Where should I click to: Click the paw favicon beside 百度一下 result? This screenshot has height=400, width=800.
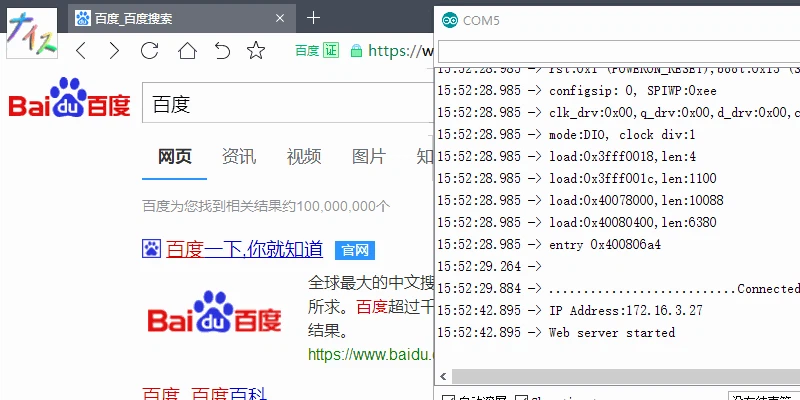[151, 249]
